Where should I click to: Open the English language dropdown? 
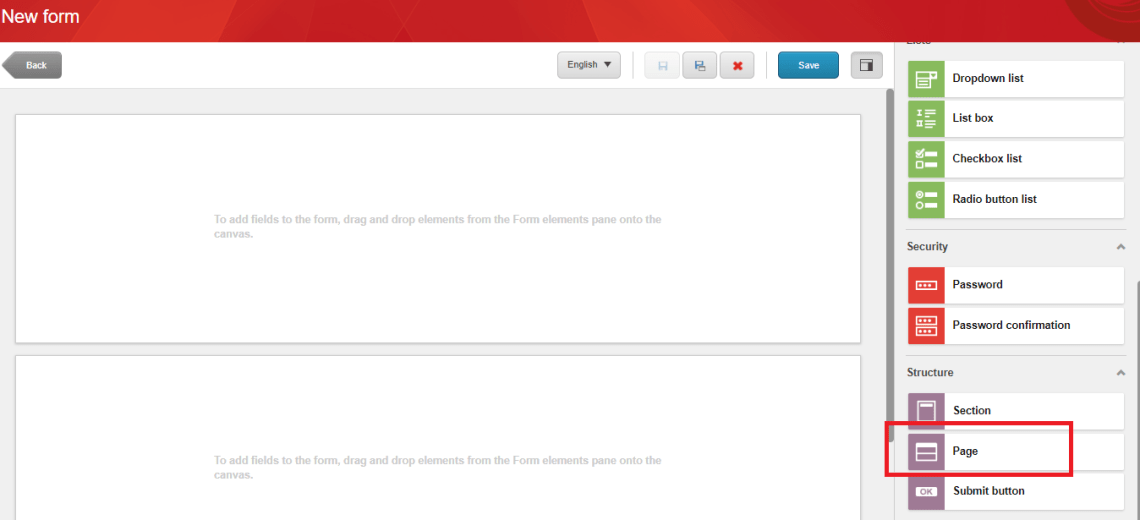[x=588, y=65]
